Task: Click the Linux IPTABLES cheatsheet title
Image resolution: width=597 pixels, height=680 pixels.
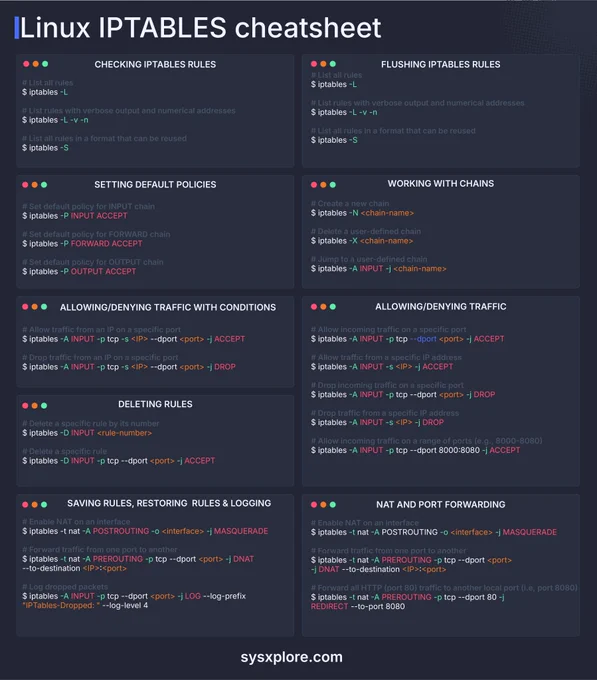Action: (201, 28)
